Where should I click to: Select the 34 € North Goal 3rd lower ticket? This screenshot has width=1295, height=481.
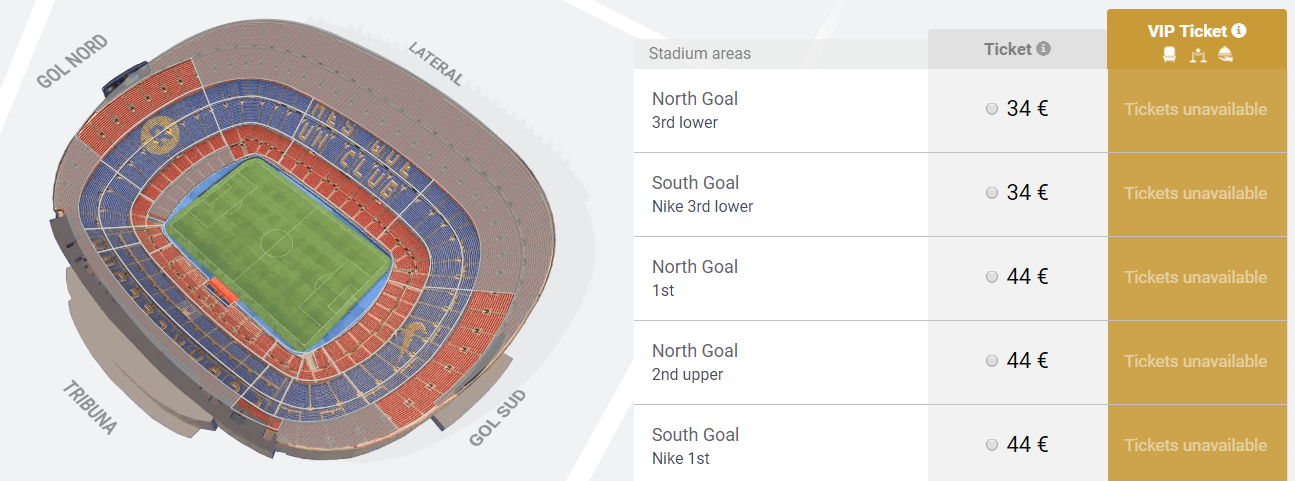[992, 109]
